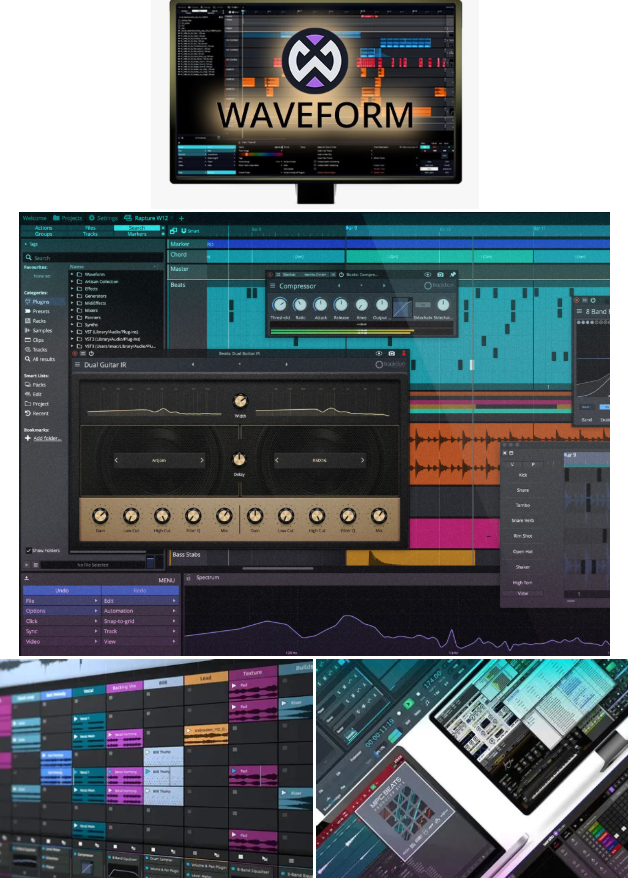This screenshot has height=878, width=628.
Task: Toggle Compressor eye visibility icon
Action: tap(428, 275)
